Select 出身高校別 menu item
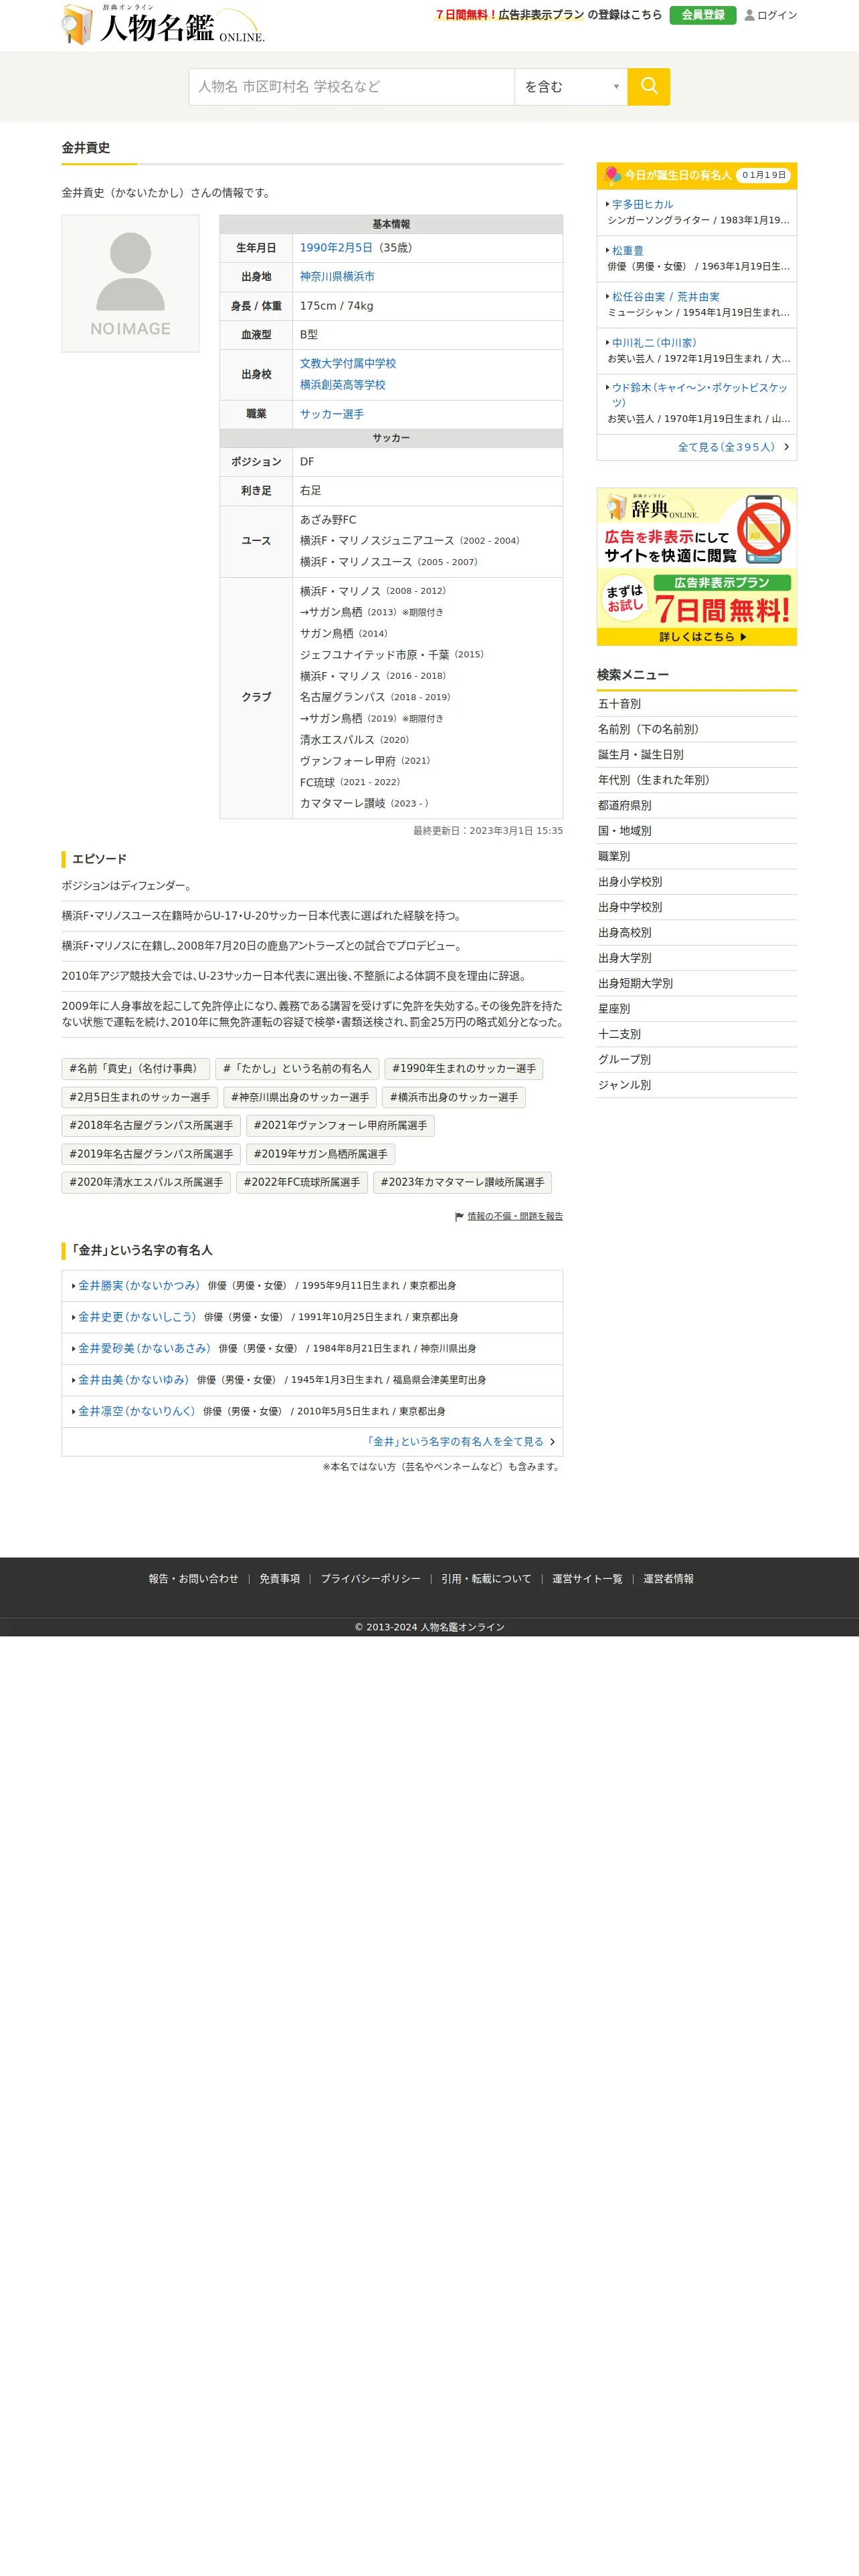859x2576 pixels. 697,933
